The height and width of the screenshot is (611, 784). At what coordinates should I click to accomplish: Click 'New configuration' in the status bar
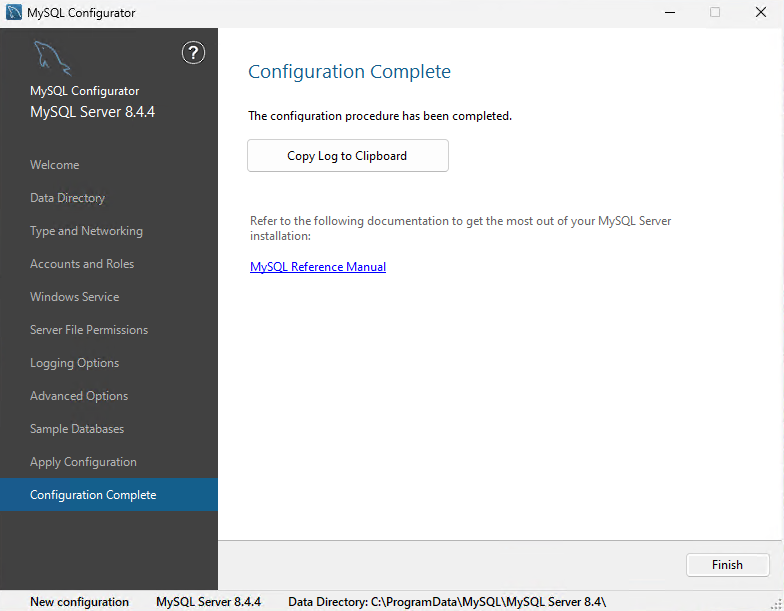(x=80, y=602)
